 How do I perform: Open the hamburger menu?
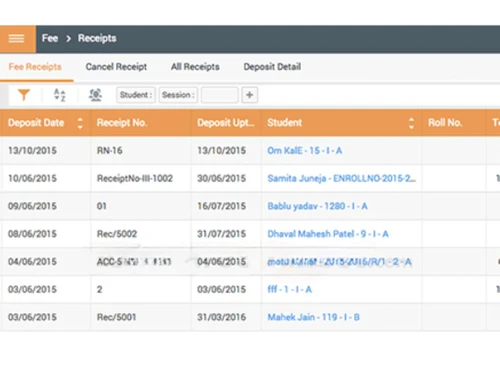[x=16, y=39]
